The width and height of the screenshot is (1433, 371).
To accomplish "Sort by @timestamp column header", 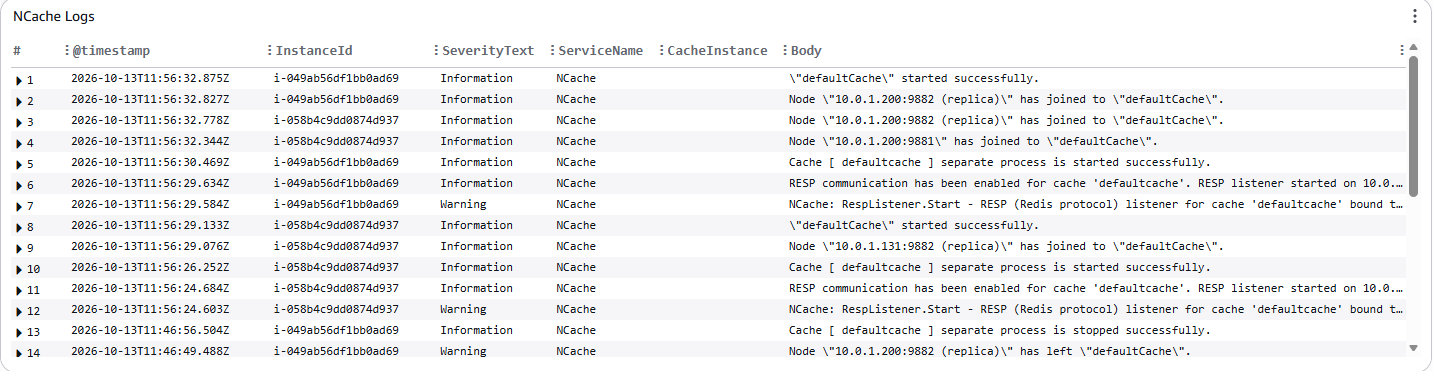I will click(111, 50).
